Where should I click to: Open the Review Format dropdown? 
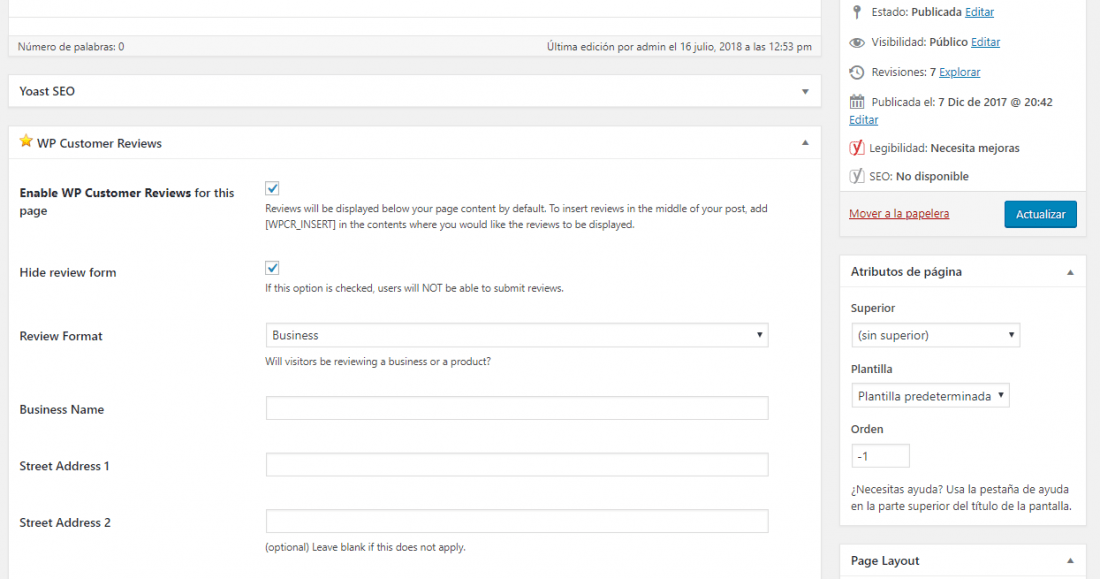[517, 335]
